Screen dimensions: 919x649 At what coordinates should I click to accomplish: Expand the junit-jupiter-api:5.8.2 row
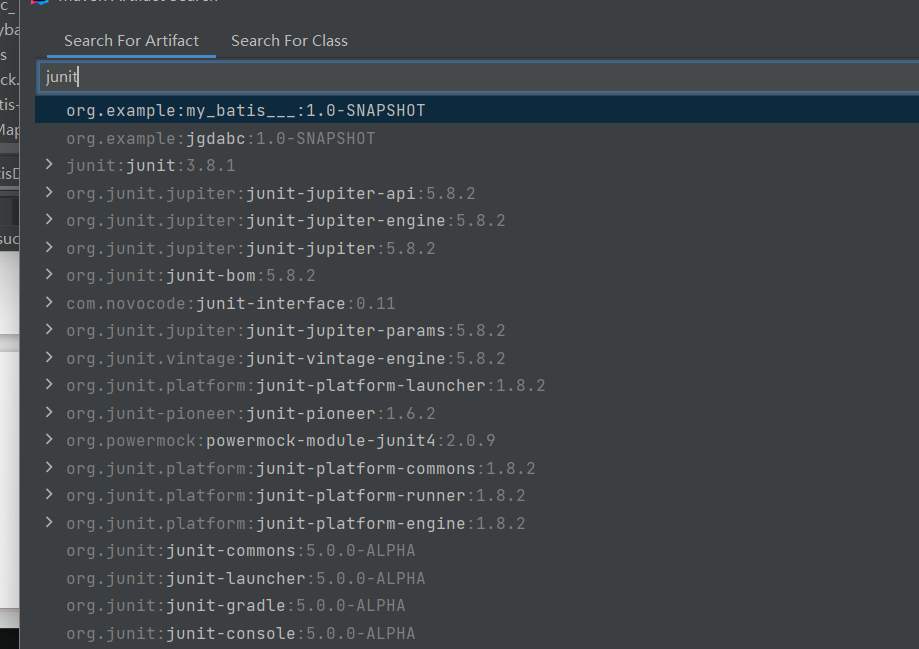coord(49,192)
